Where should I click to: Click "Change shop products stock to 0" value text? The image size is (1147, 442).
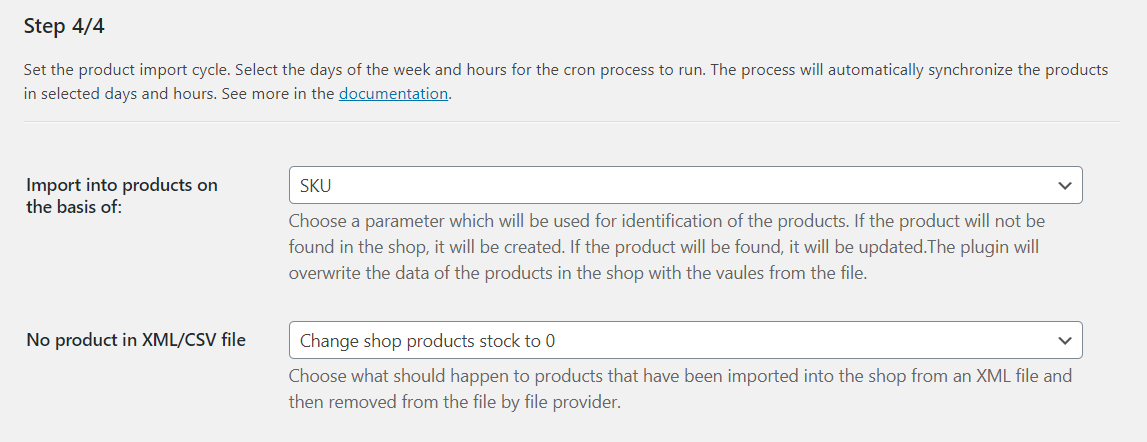[x=427, y=340]
